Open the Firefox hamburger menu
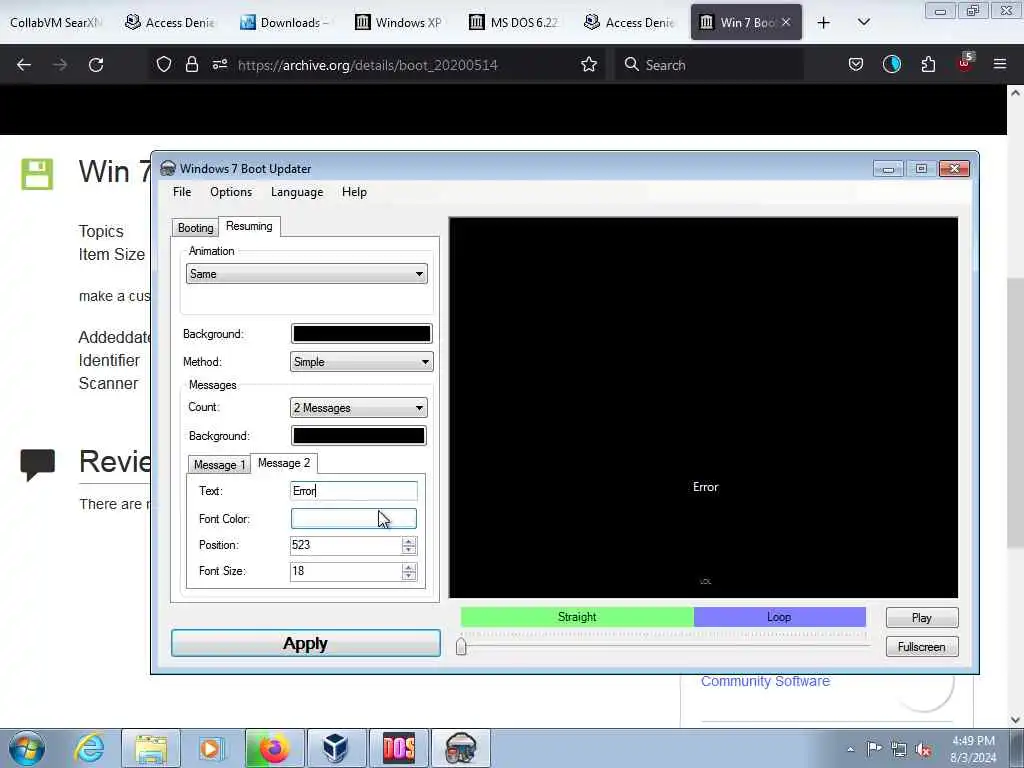 pos(999,65)
